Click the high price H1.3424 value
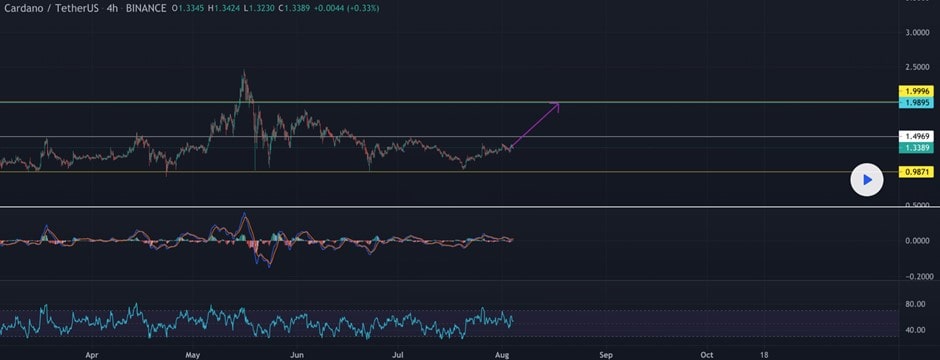This screenshot has height=360, width=940. click(x=225, y=8)
